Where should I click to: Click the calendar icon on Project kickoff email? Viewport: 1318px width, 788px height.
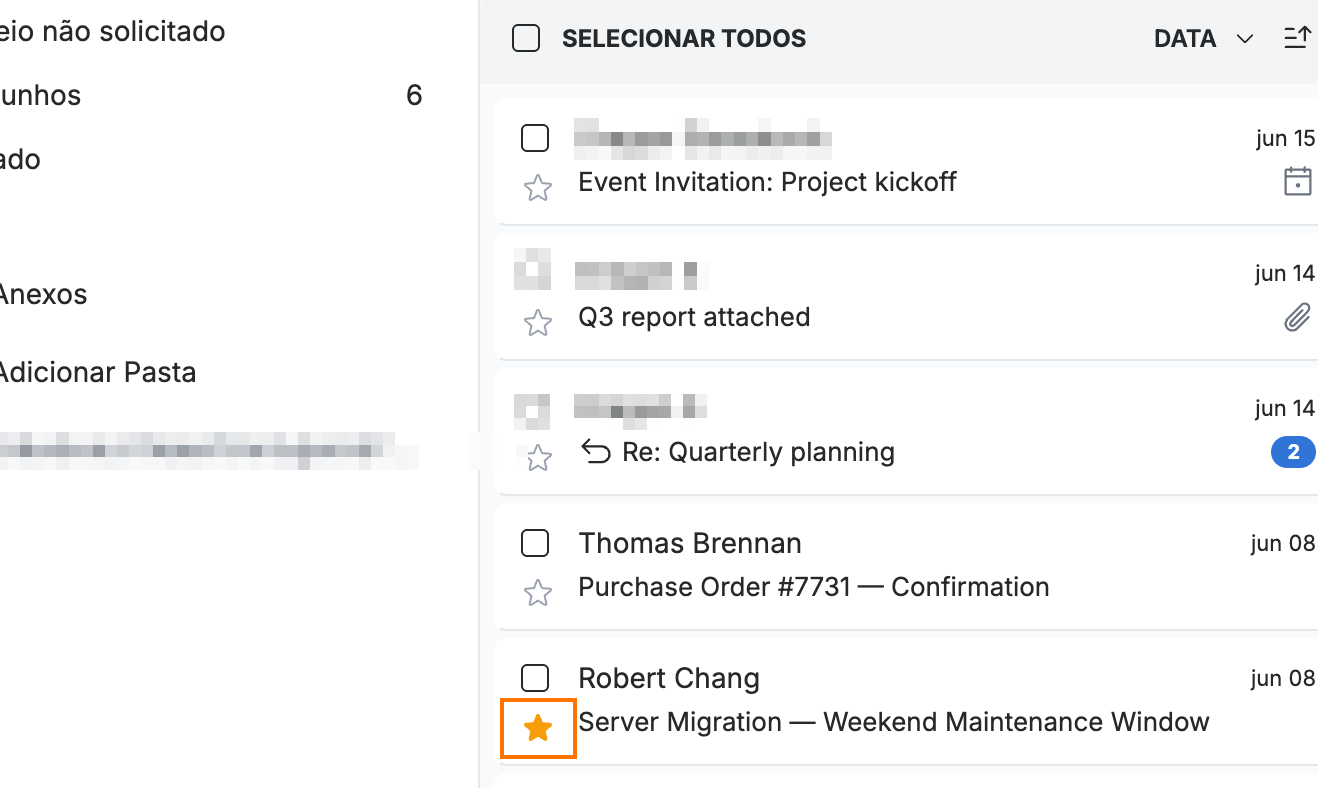1297,182
